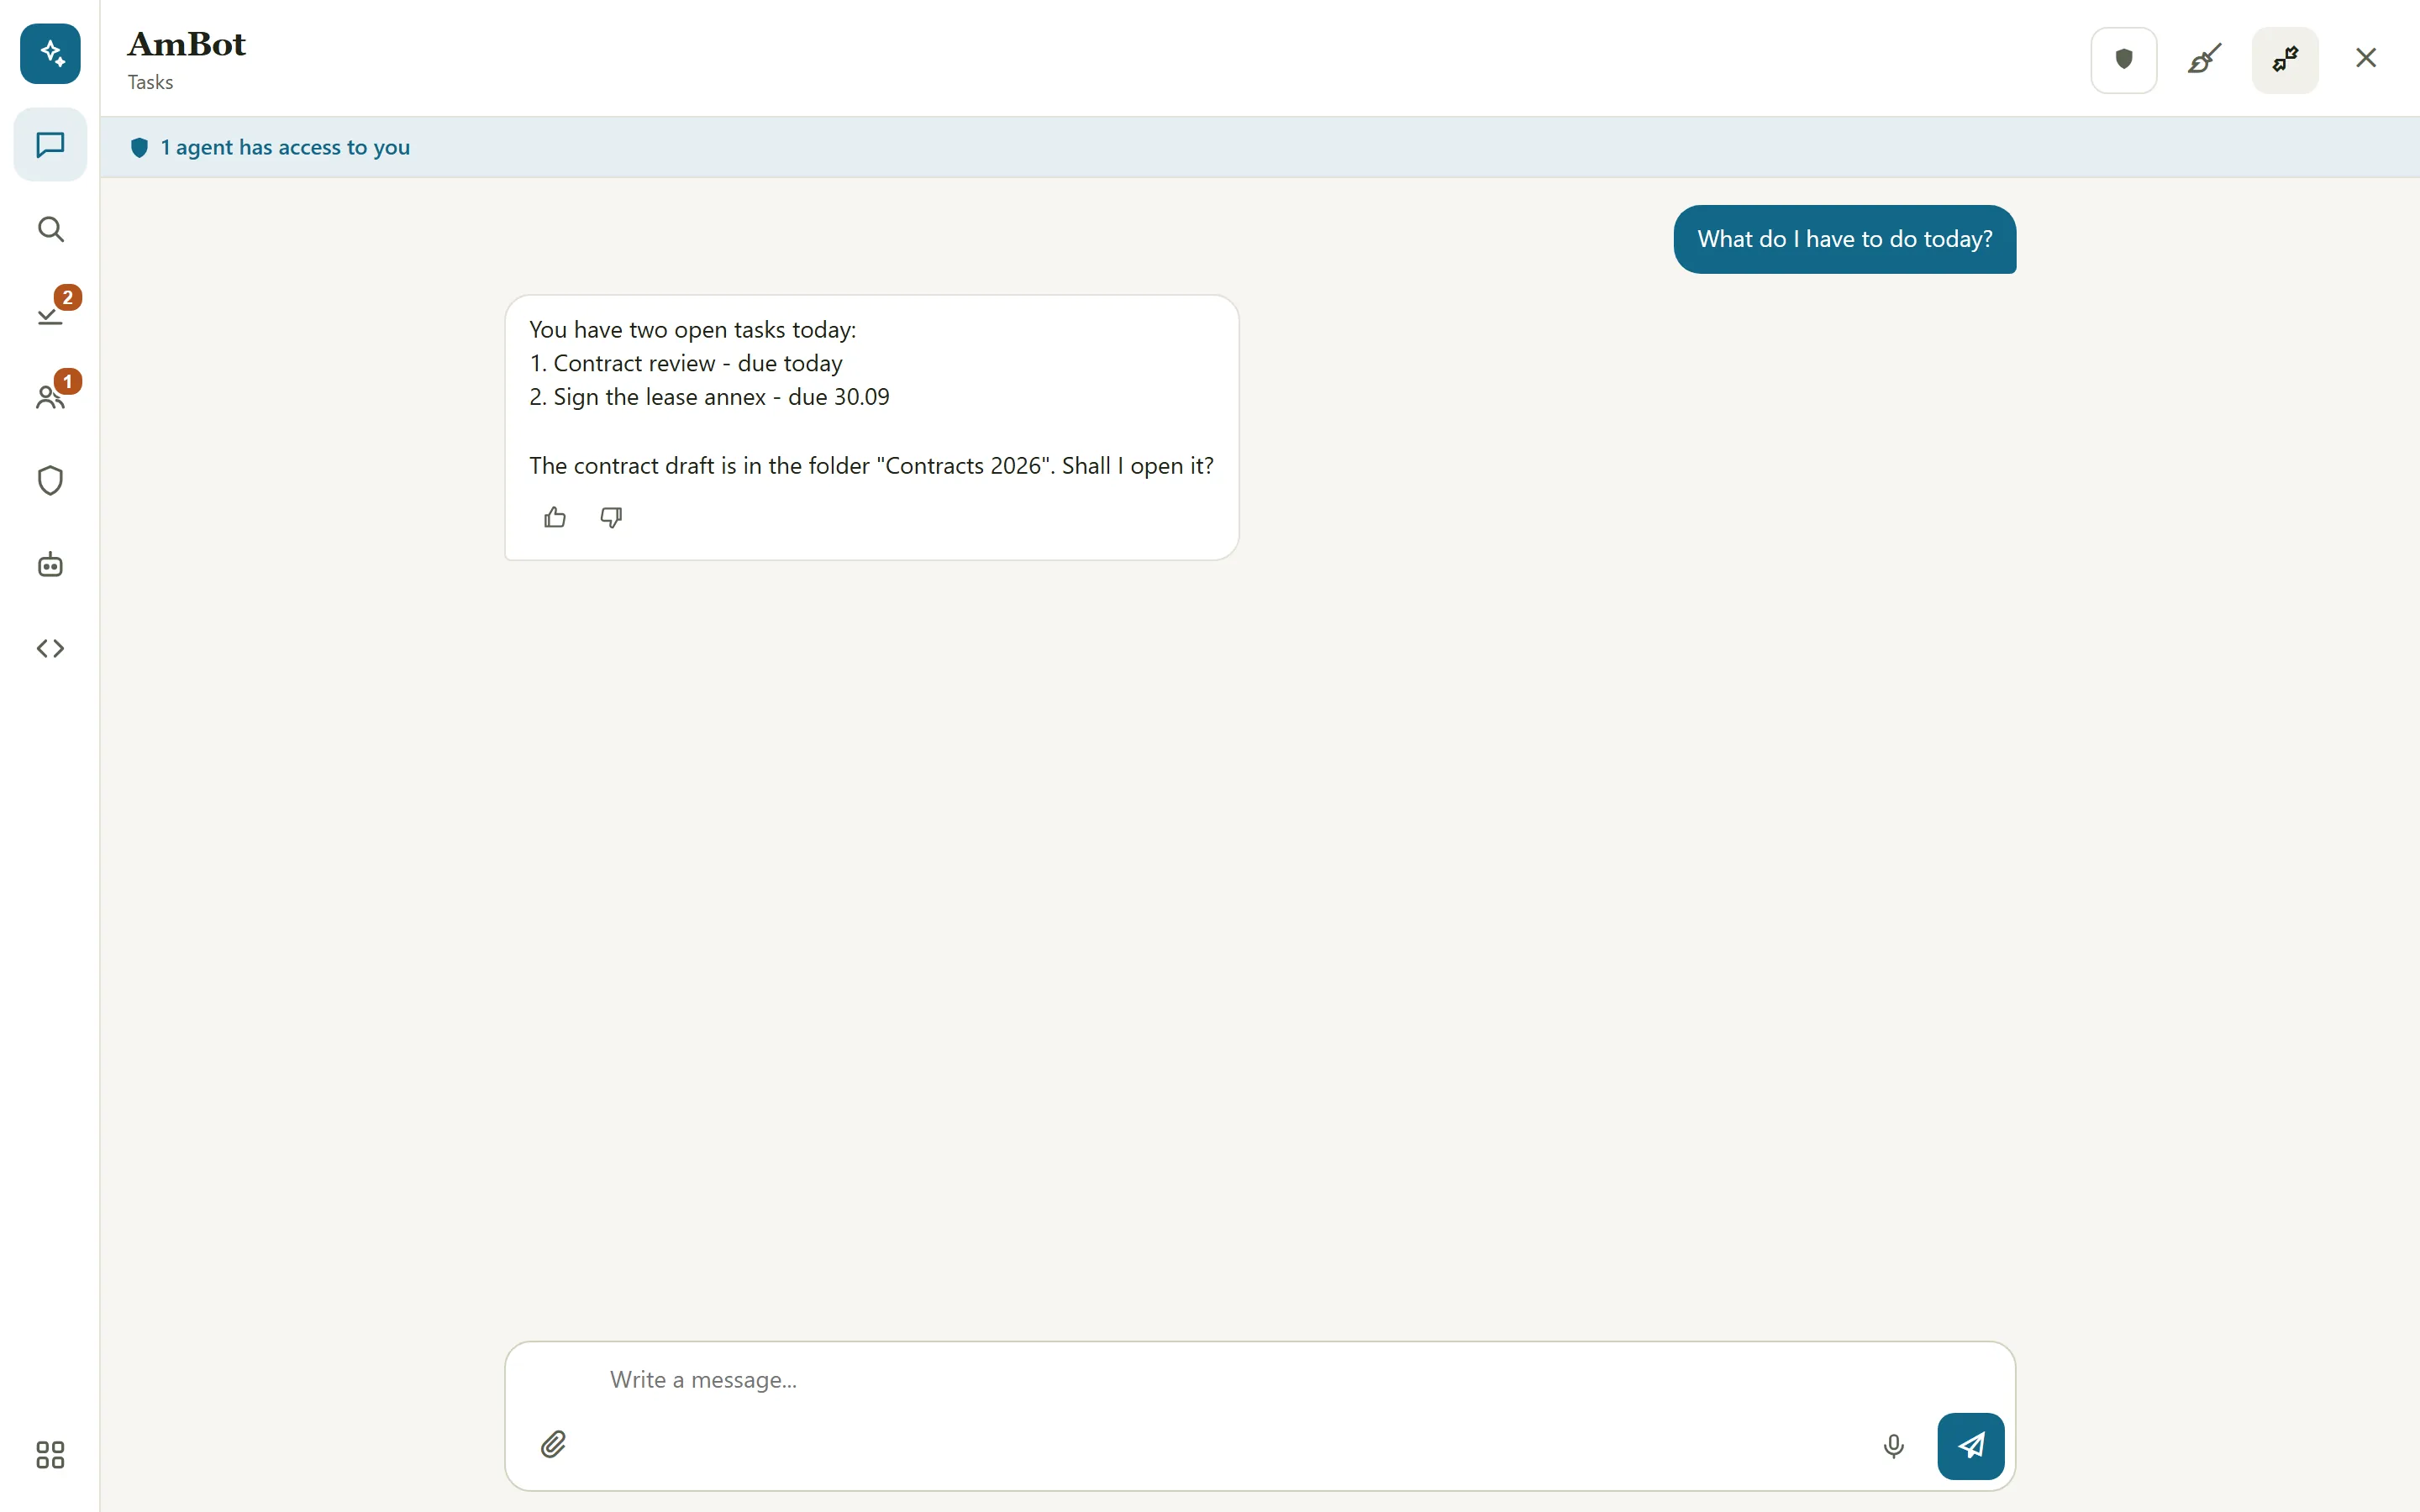Focus the Write a message field
This screenshot has width=2420, height=1512.
(1259, 1380)
